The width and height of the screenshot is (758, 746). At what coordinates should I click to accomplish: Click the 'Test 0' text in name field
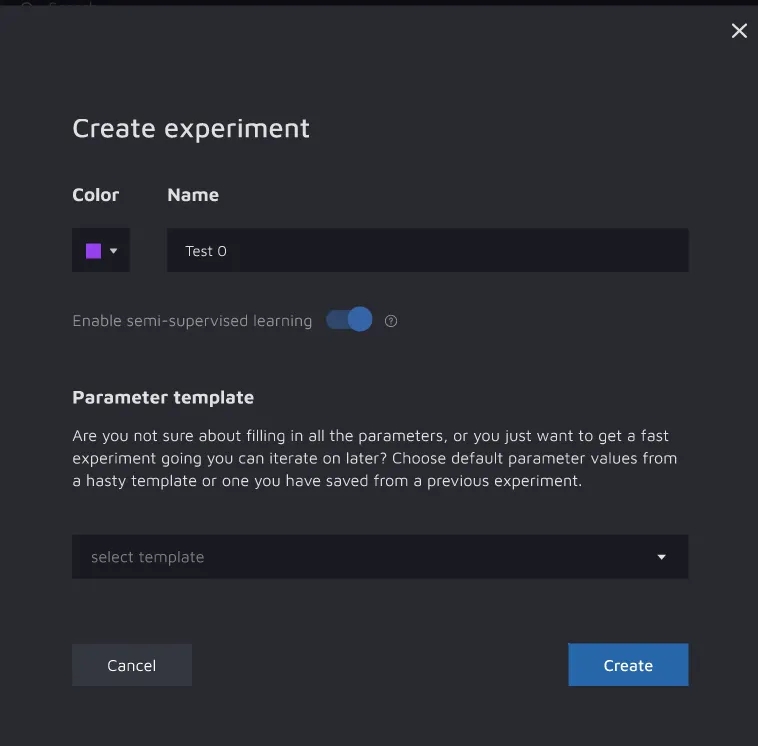point(206,251)
